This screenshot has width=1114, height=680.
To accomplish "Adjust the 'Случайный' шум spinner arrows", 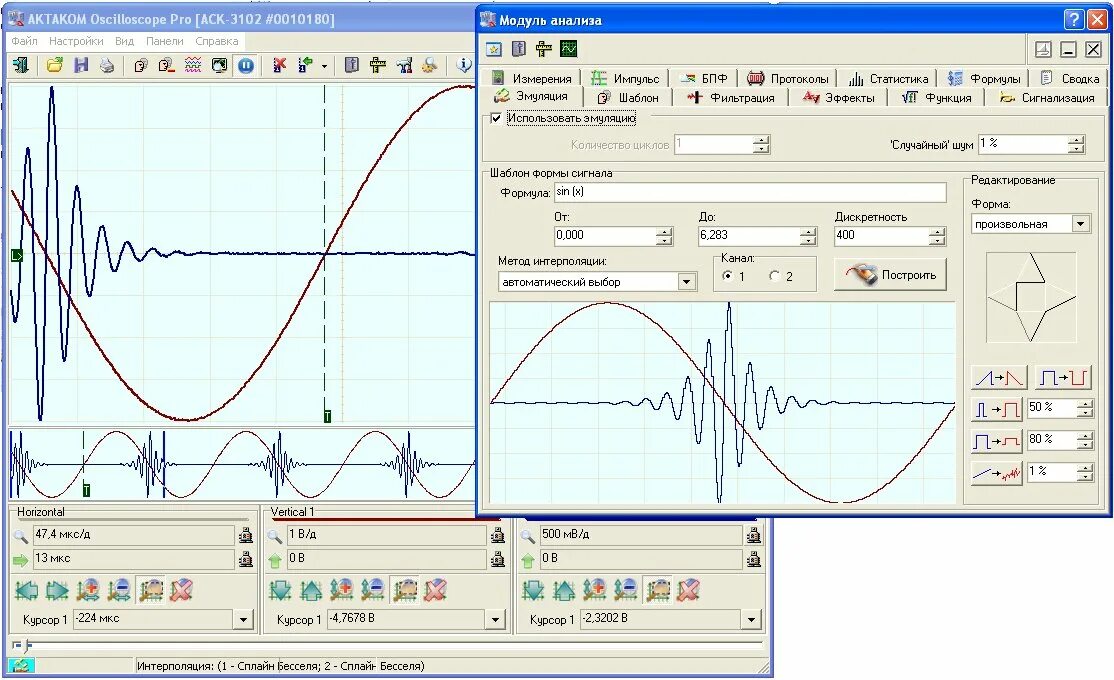I will [1076, 144].
